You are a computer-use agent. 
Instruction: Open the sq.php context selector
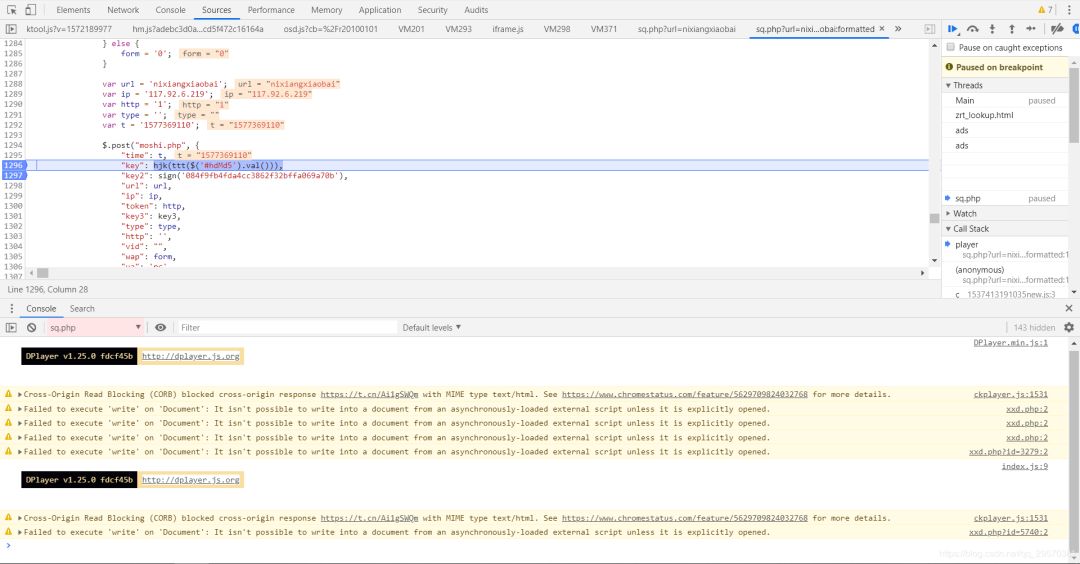point(95,328)
